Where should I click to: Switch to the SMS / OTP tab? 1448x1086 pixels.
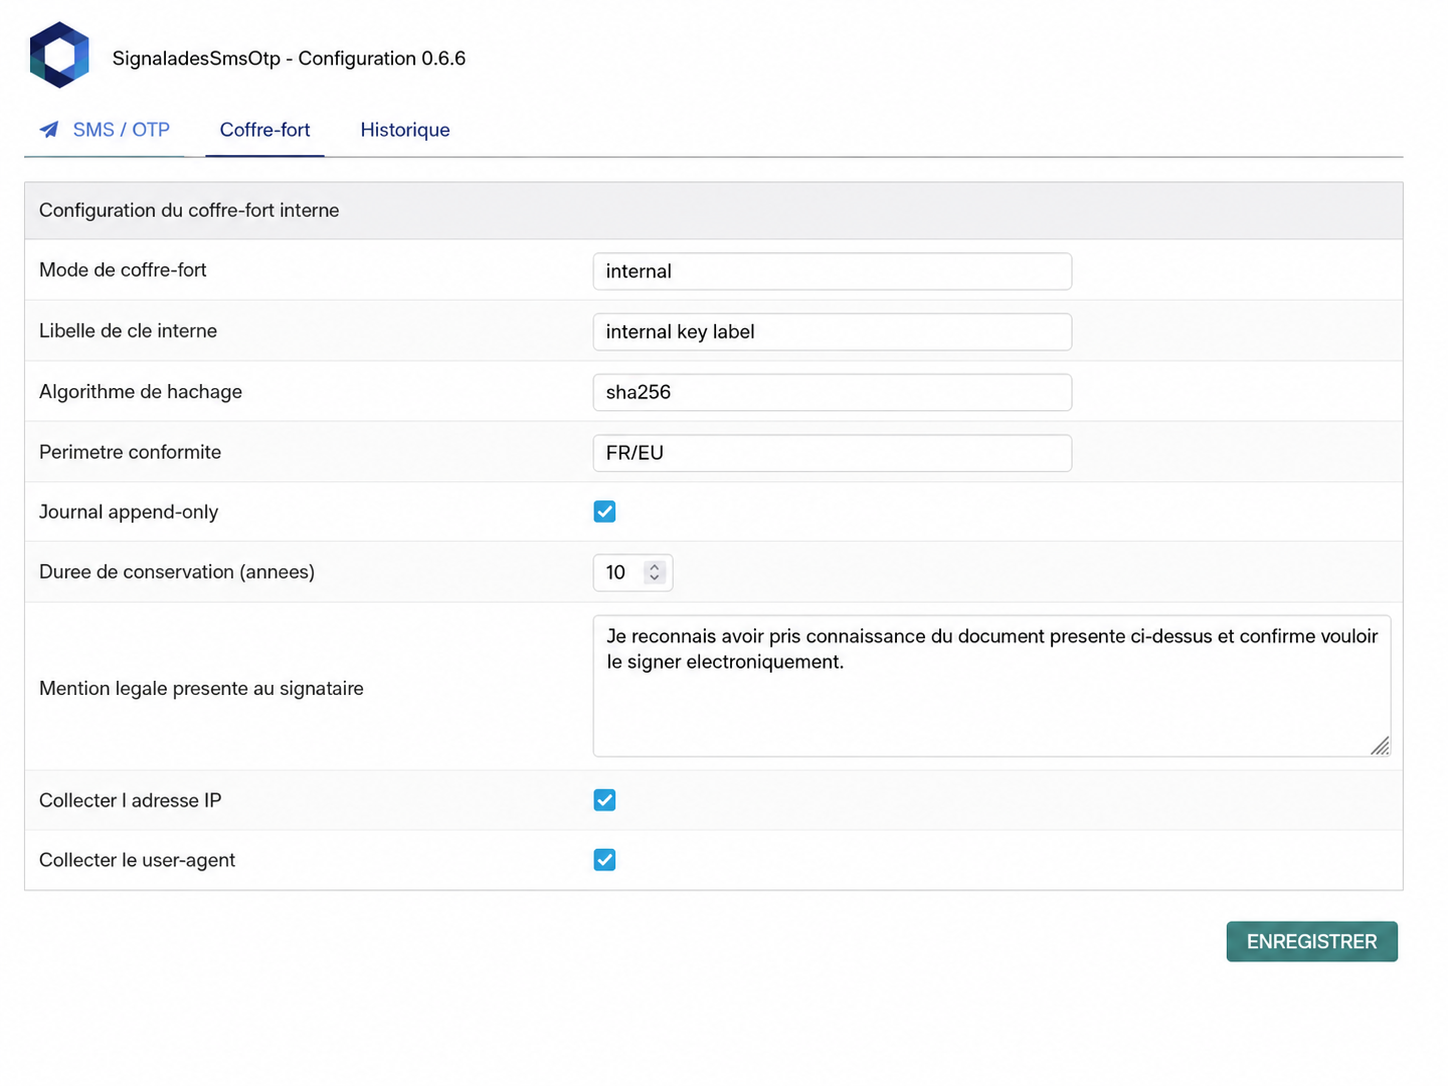(x=104, y=130)
